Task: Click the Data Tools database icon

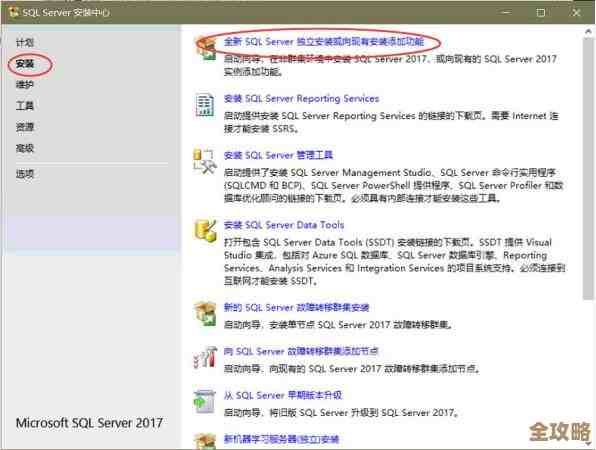Action: click(x=206, y=231)
